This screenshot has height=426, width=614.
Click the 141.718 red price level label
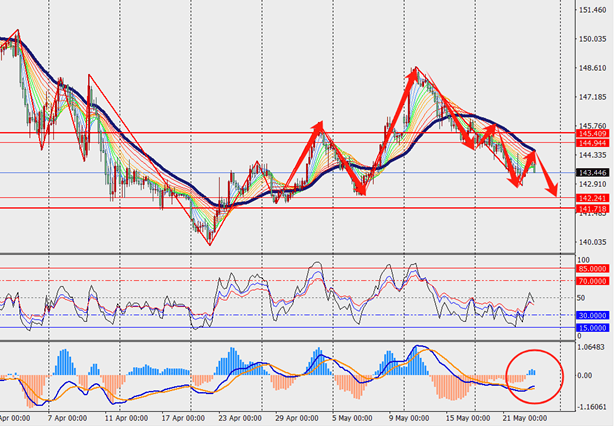(x=589, y=208)
